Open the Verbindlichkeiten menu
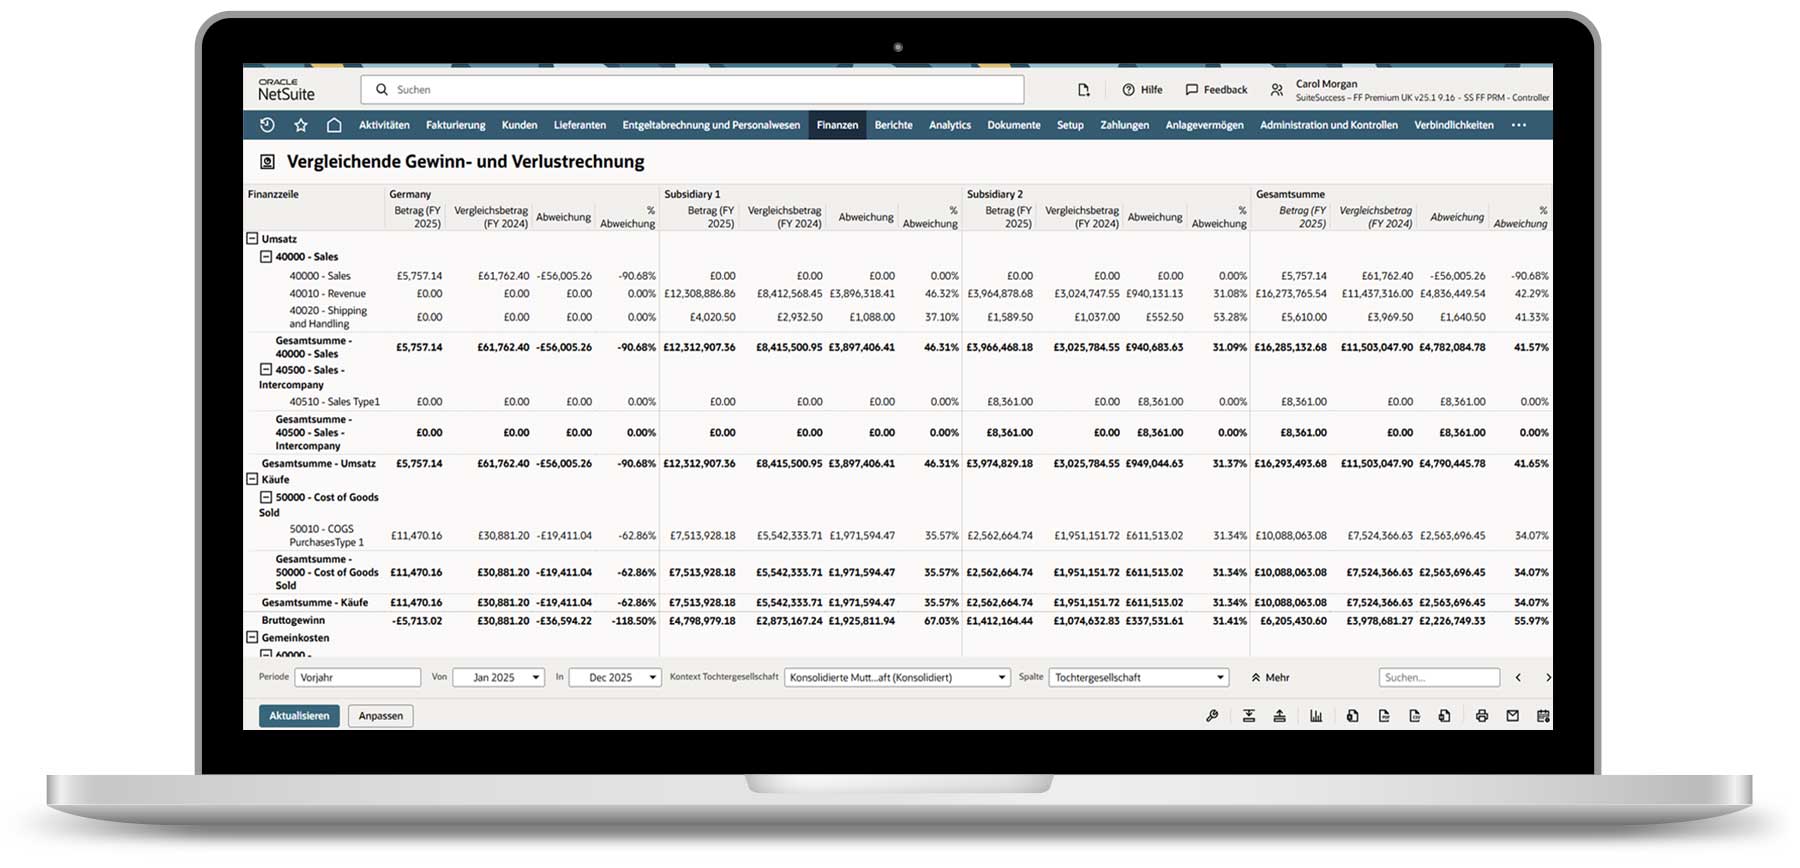This screenshot has width=1800, height=868. click(1453, 125)
